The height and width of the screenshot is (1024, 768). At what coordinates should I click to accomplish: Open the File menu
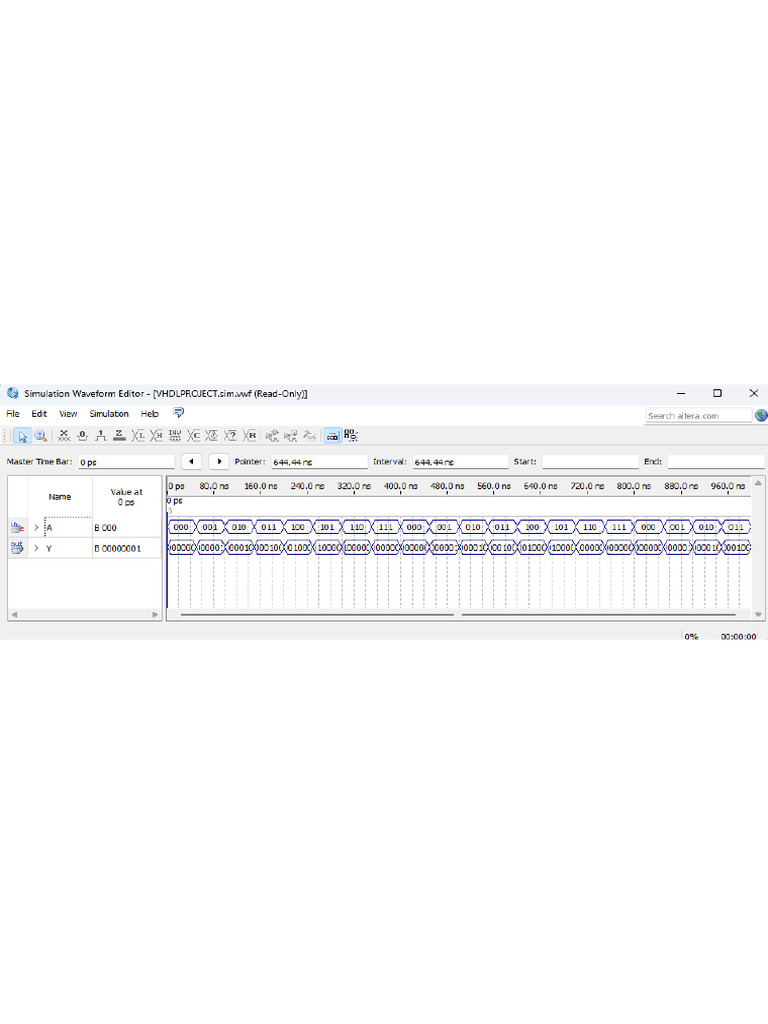[13, 414]
